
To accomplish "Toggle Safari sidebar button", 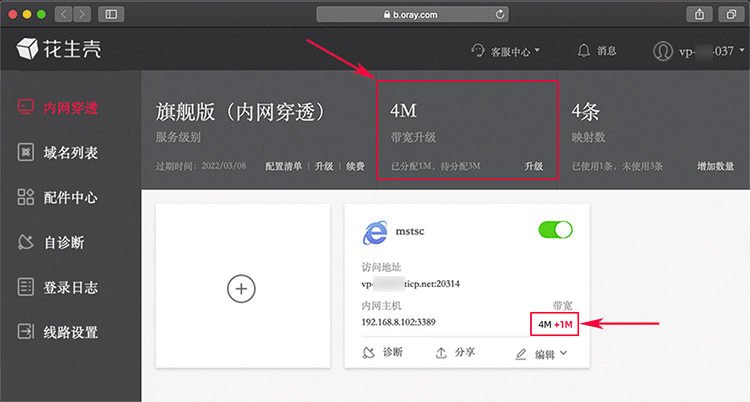I will (111, 14).
